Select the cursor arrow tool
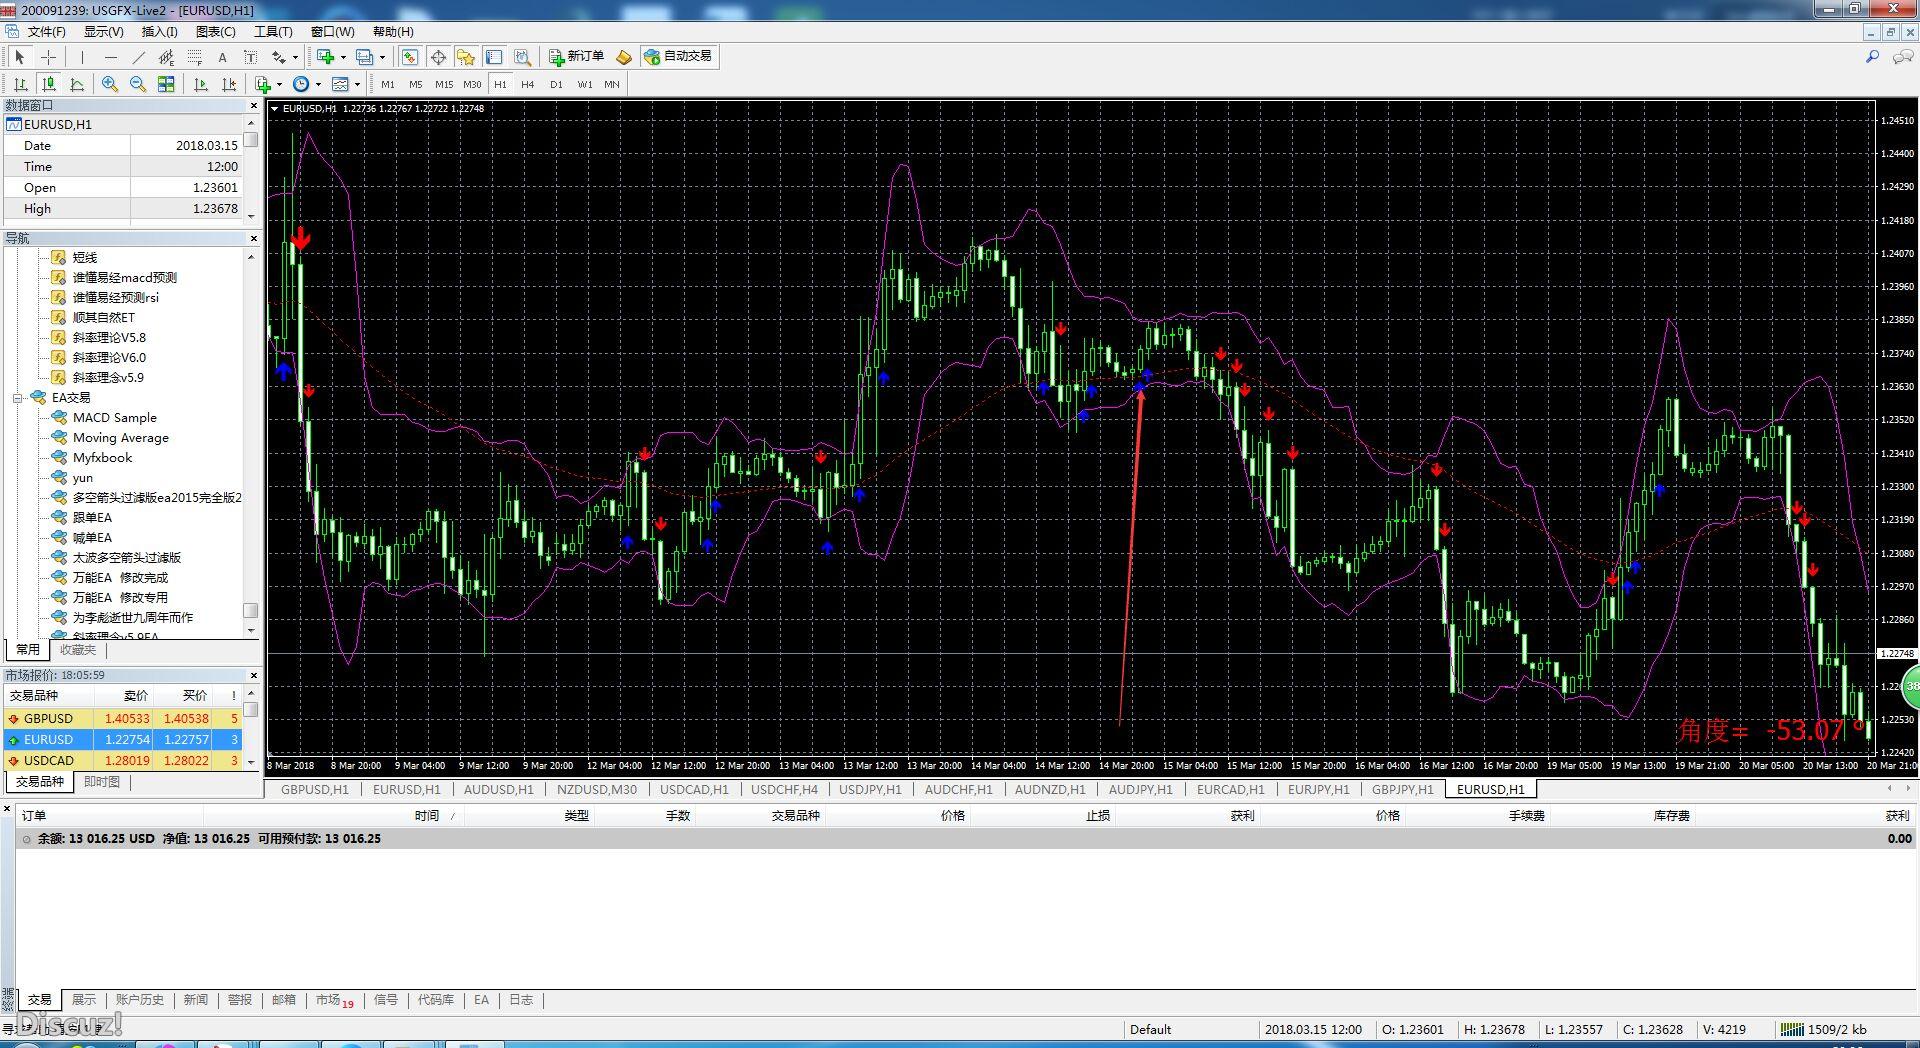1920x1048 pixels. click(19, 57)
